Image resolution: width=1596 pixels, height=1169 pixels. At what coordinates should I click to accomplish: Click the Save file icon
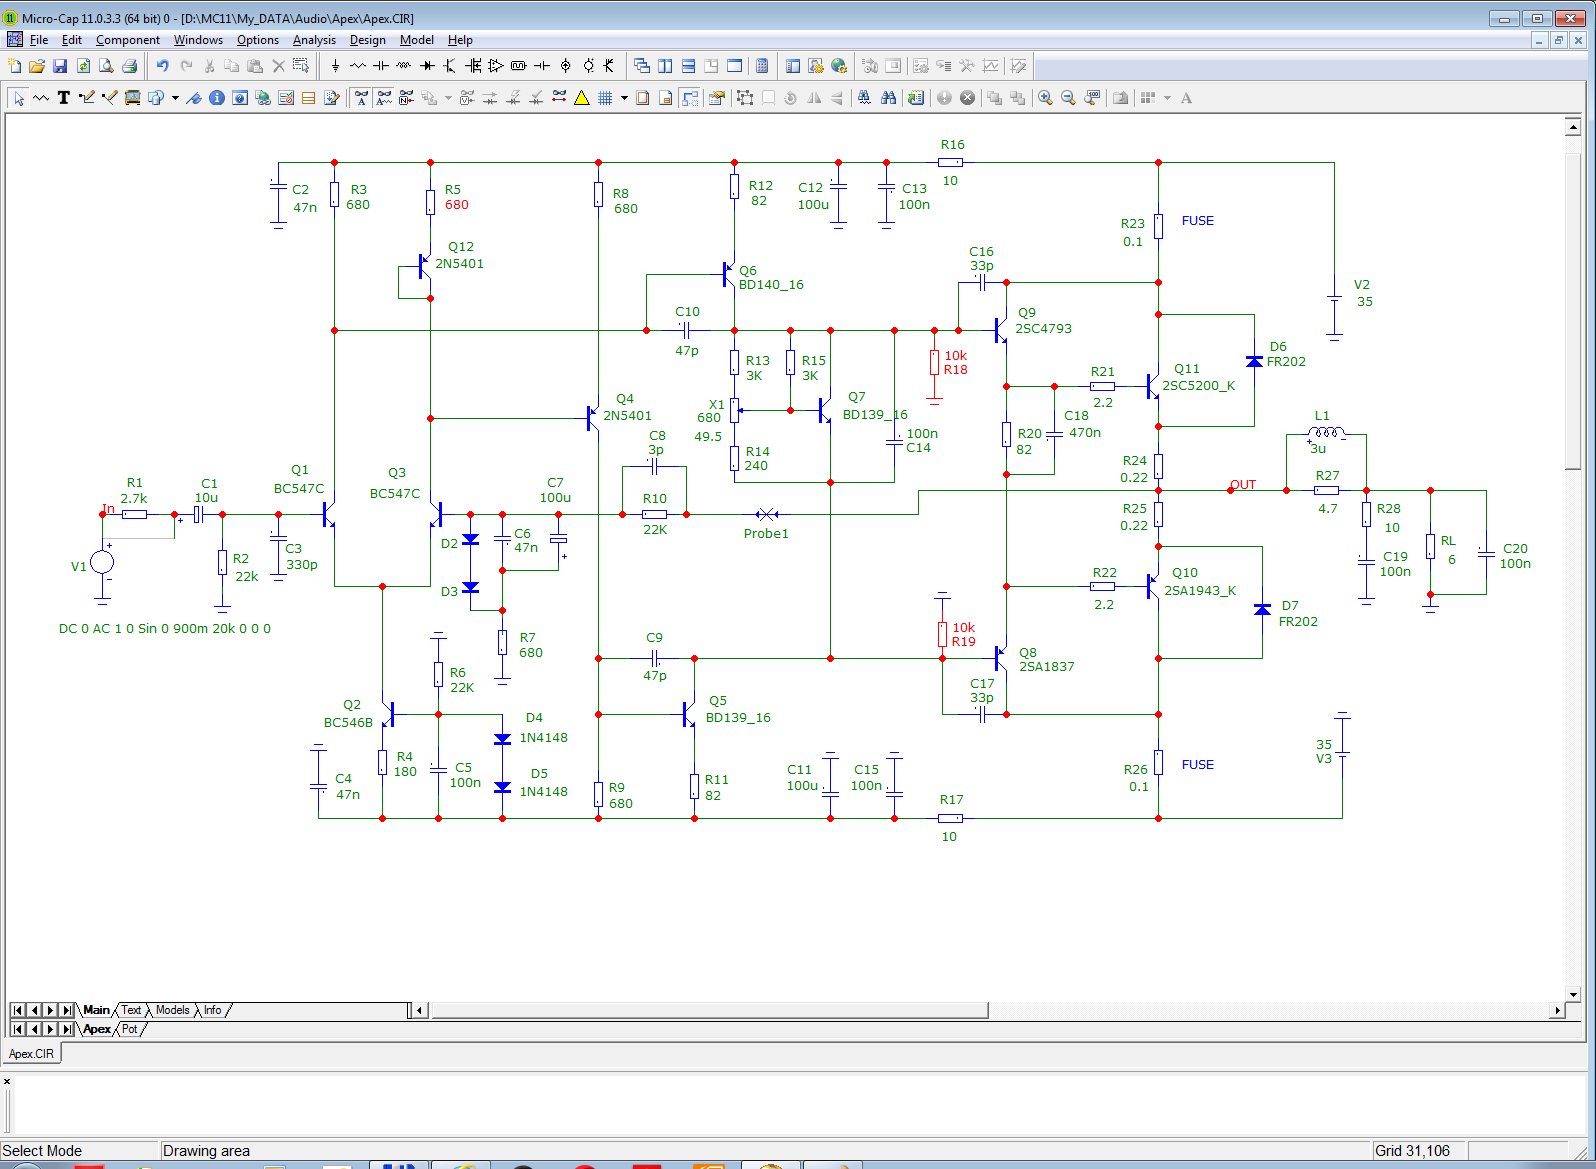pos(60,66)
